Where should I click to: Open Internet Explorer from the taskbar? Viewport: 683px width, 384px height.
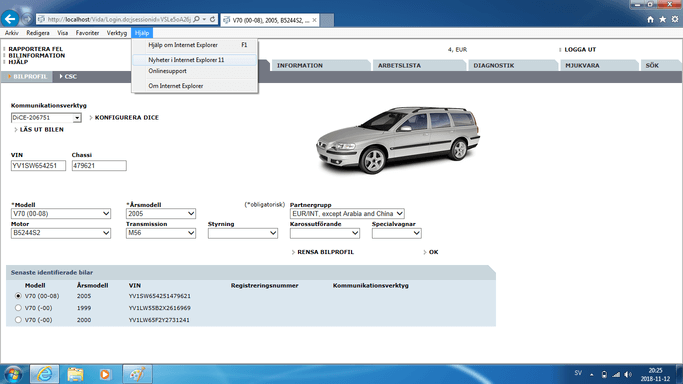(x=44, y=374)
